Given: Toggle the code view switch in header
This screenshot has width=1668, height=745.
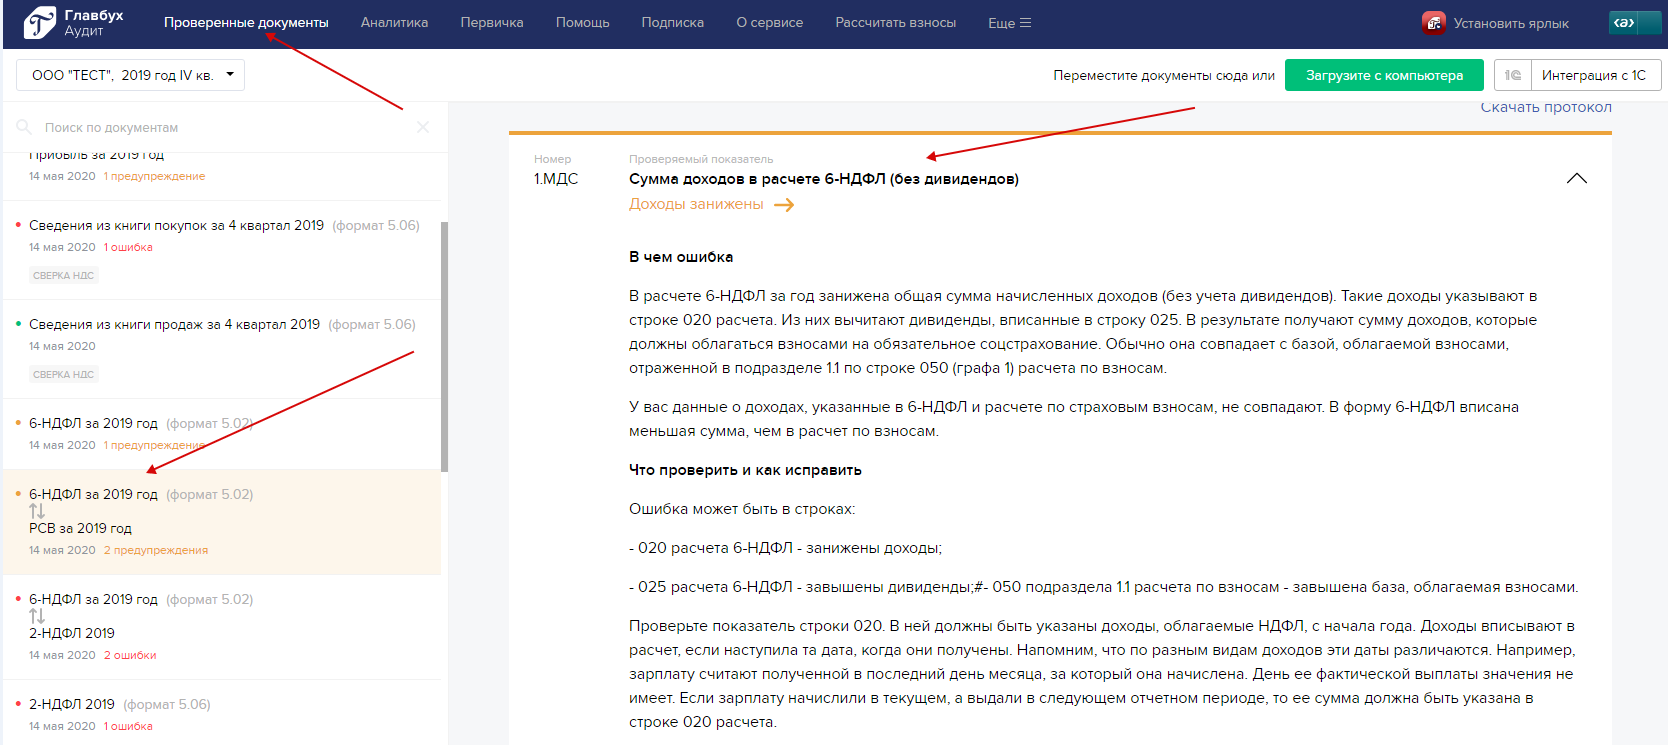Looking at the screenshot, I should [x=1634, y=22].
